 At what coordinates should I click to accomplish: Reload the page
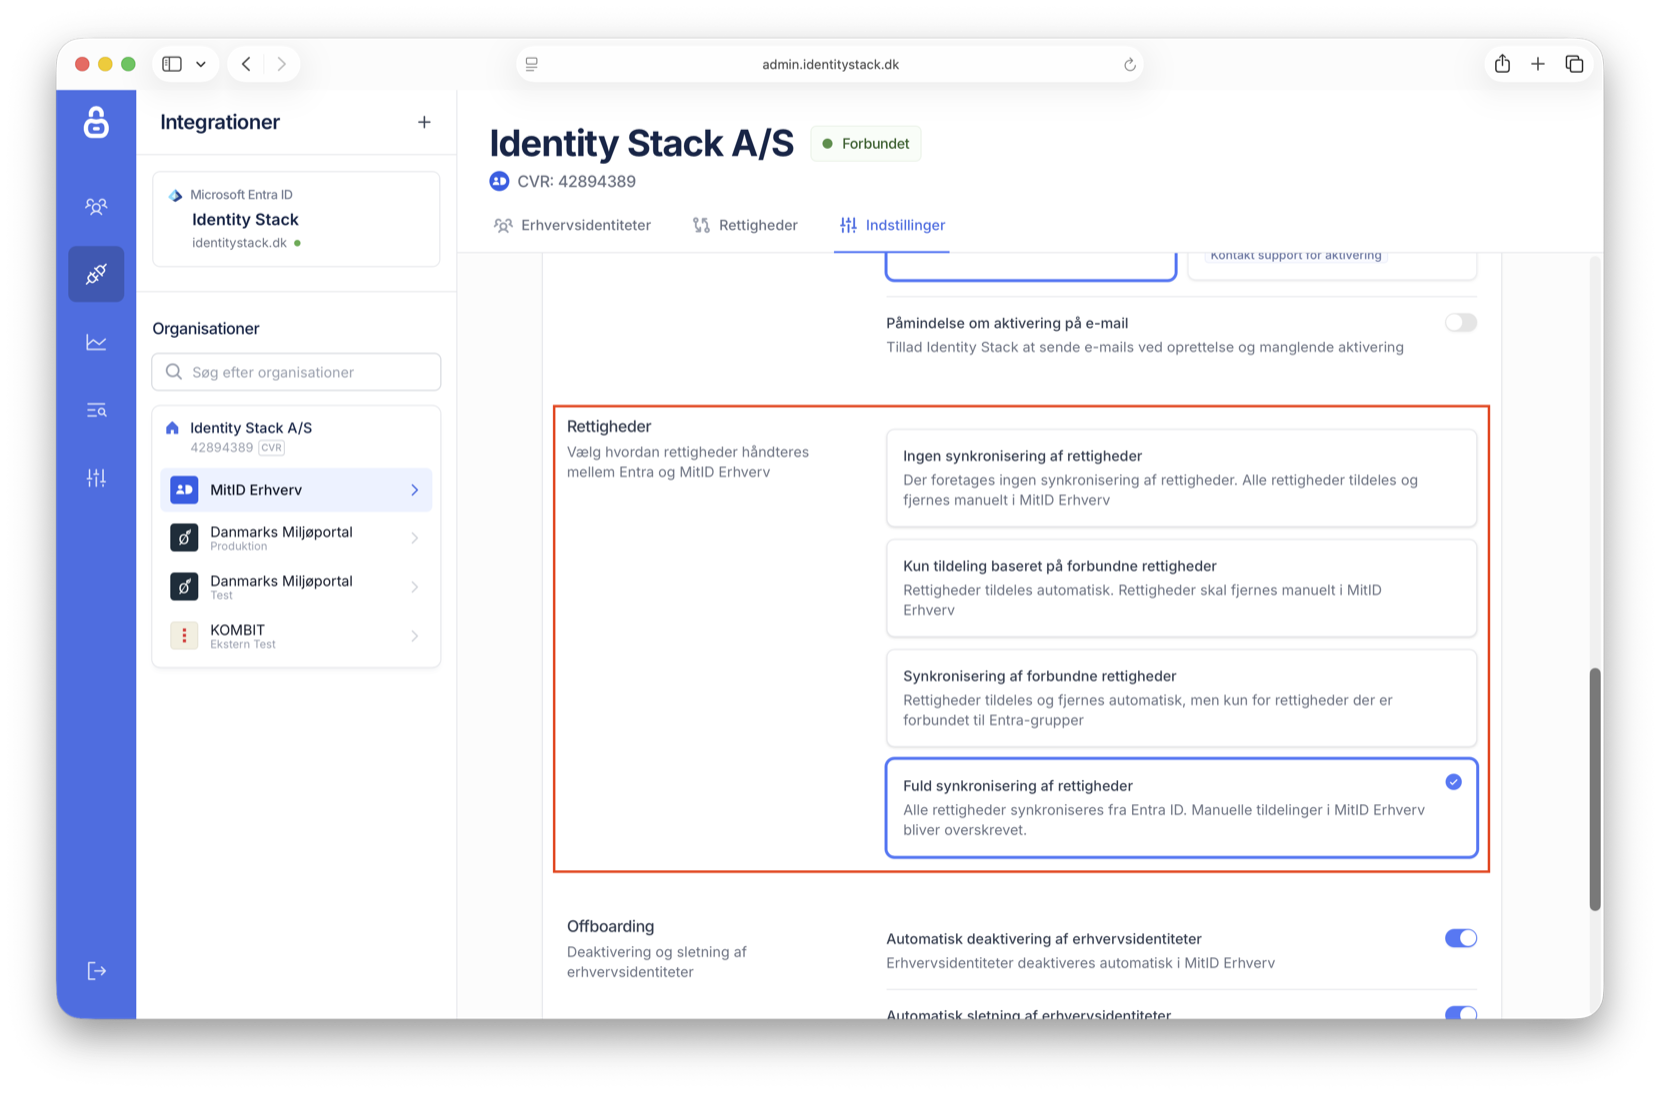[1129, 65]
